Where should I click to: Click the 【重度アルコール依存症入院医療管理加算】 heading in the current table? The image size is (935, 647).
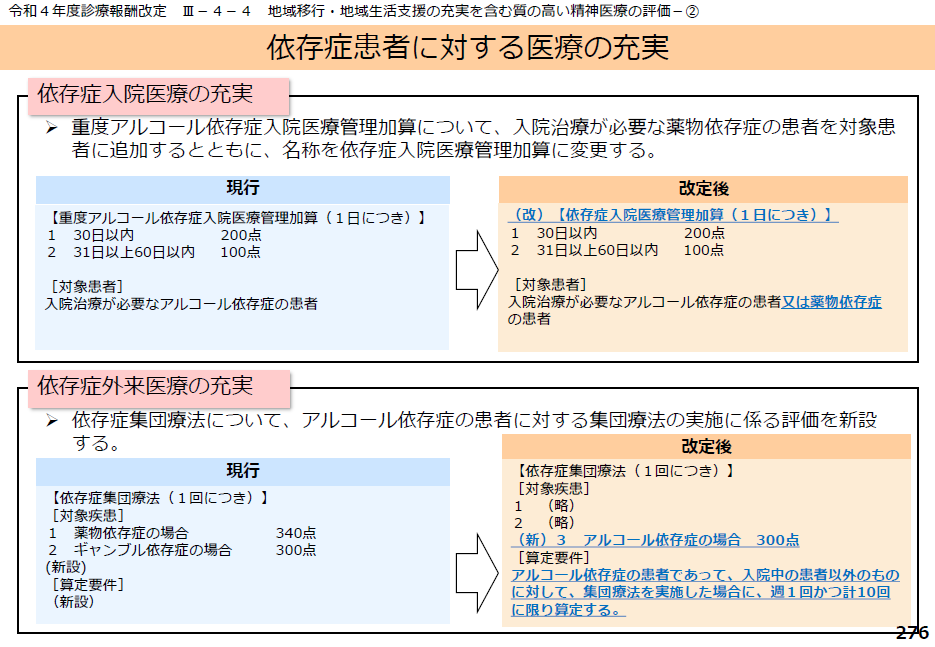coord(238,217)
